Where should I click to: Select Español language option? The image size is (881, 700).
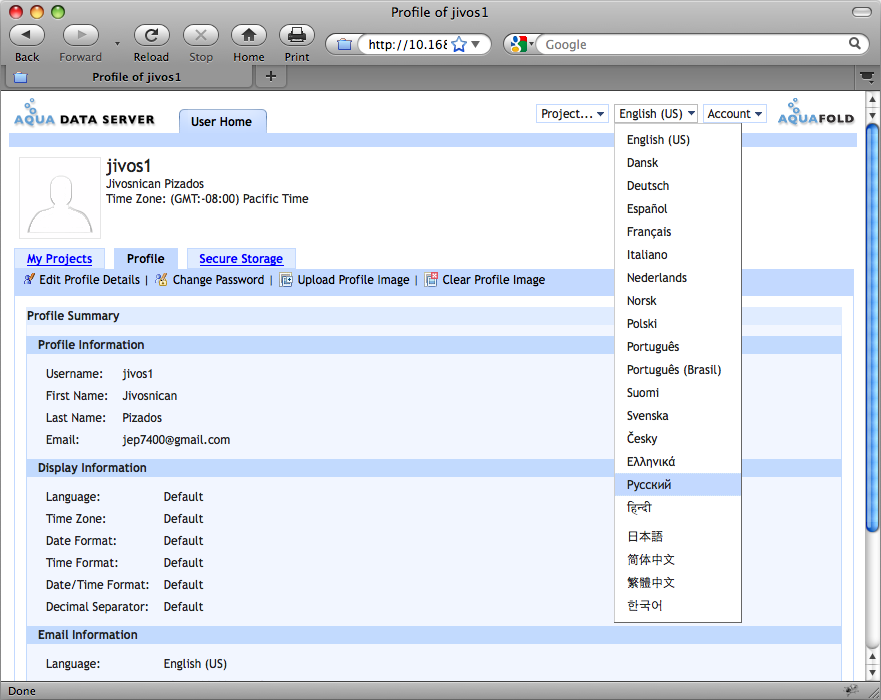tap(678, 209)
